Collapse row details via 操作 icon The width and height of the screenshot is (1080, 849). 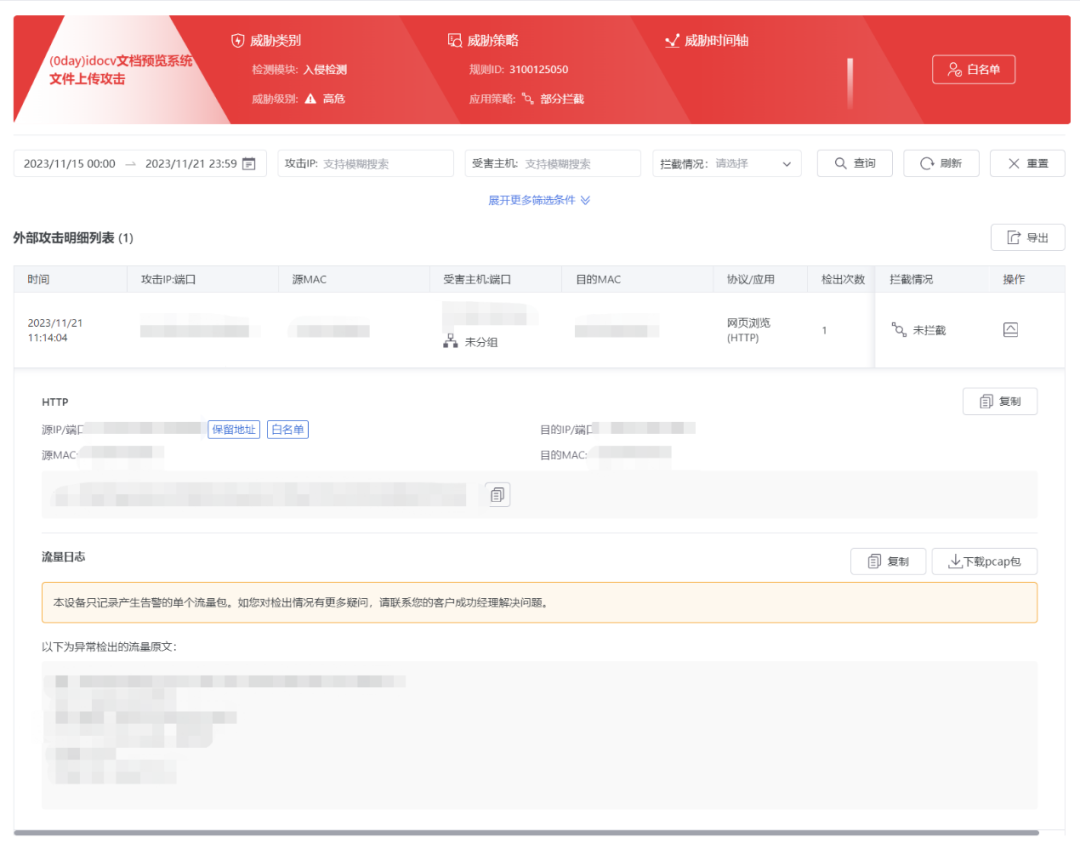coord(1010,330)
